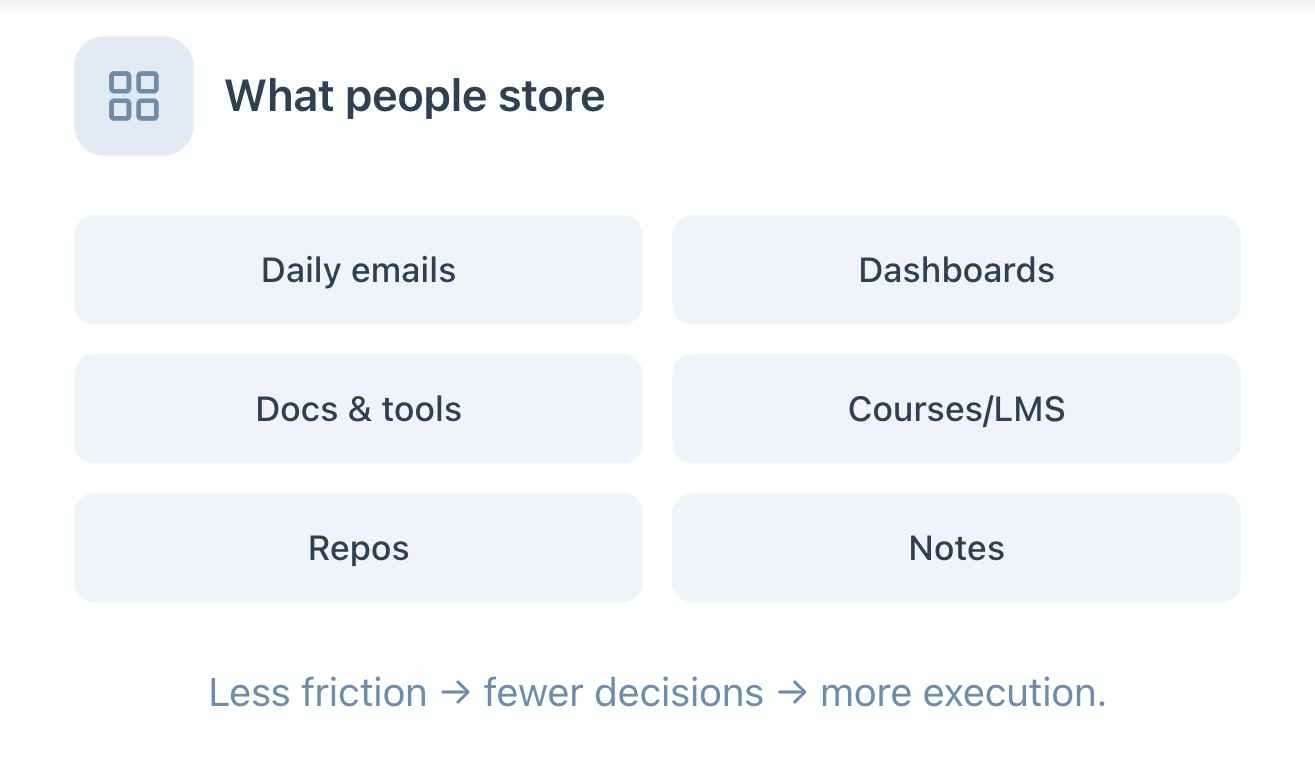Click the bottom-right square of grid icon
Viewport: 1315px width, 759px height.
[x=147, y=109]
